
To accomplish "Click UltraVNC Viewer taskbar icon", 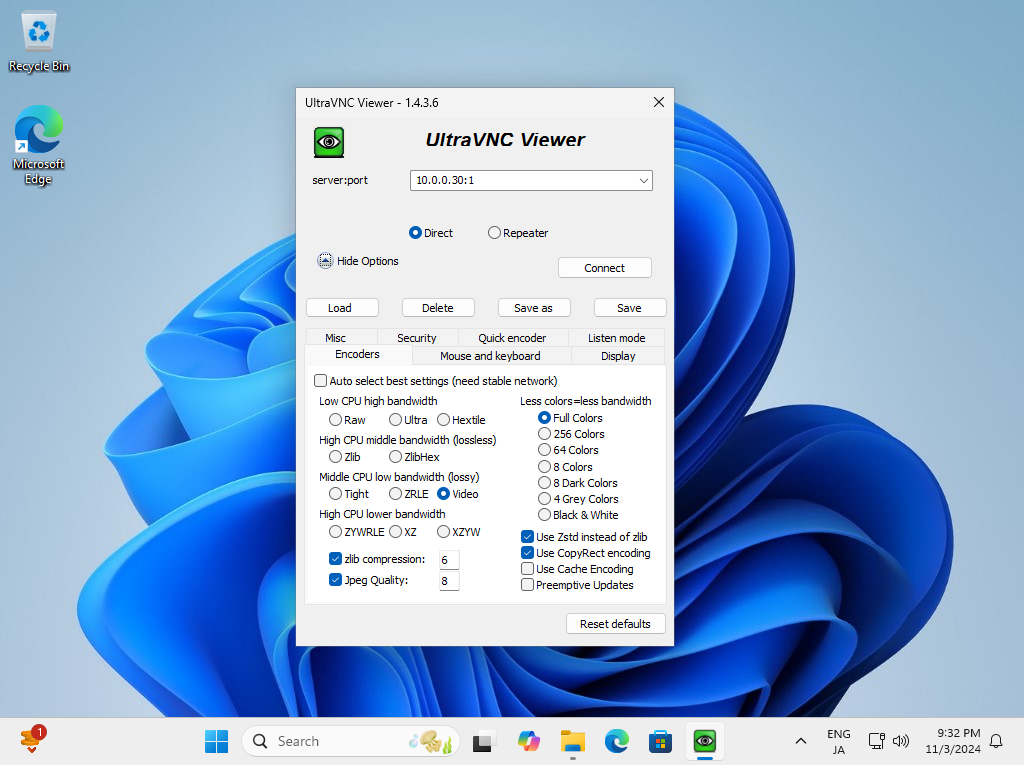I will pyautogui.click(x=705, y=741).
